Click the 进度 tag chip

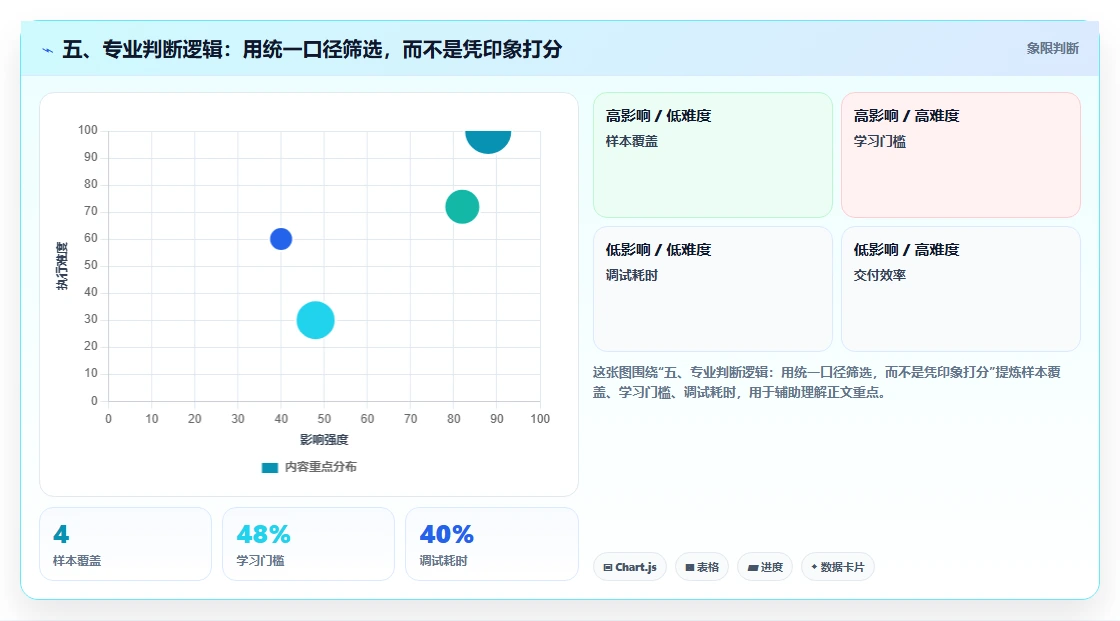click(x=765, y=567)
